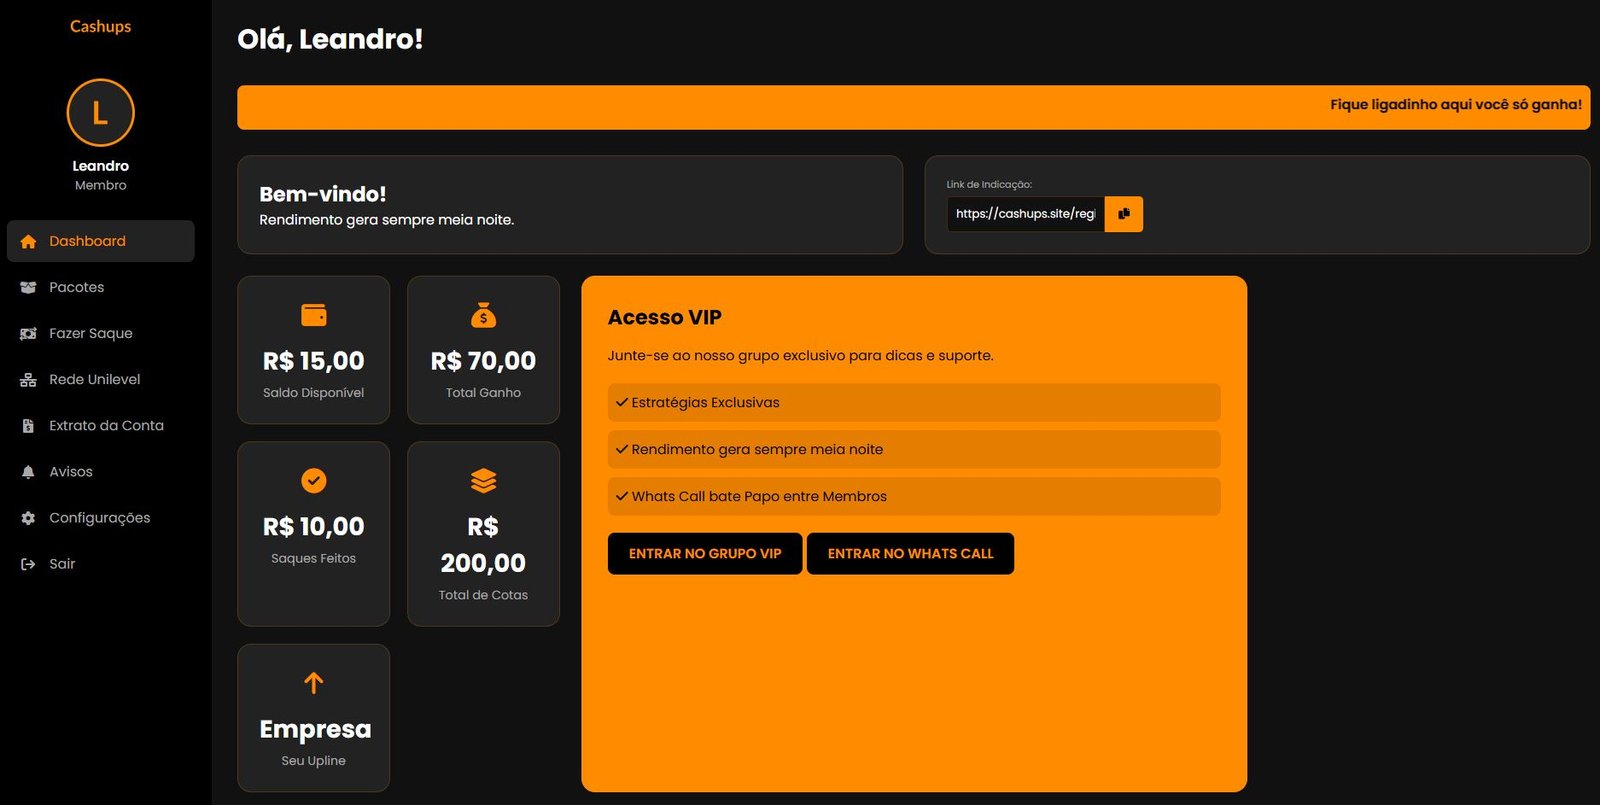Click the money bag icon above Total Ganho
This screenshot has height=805, width=1600.
483,313
